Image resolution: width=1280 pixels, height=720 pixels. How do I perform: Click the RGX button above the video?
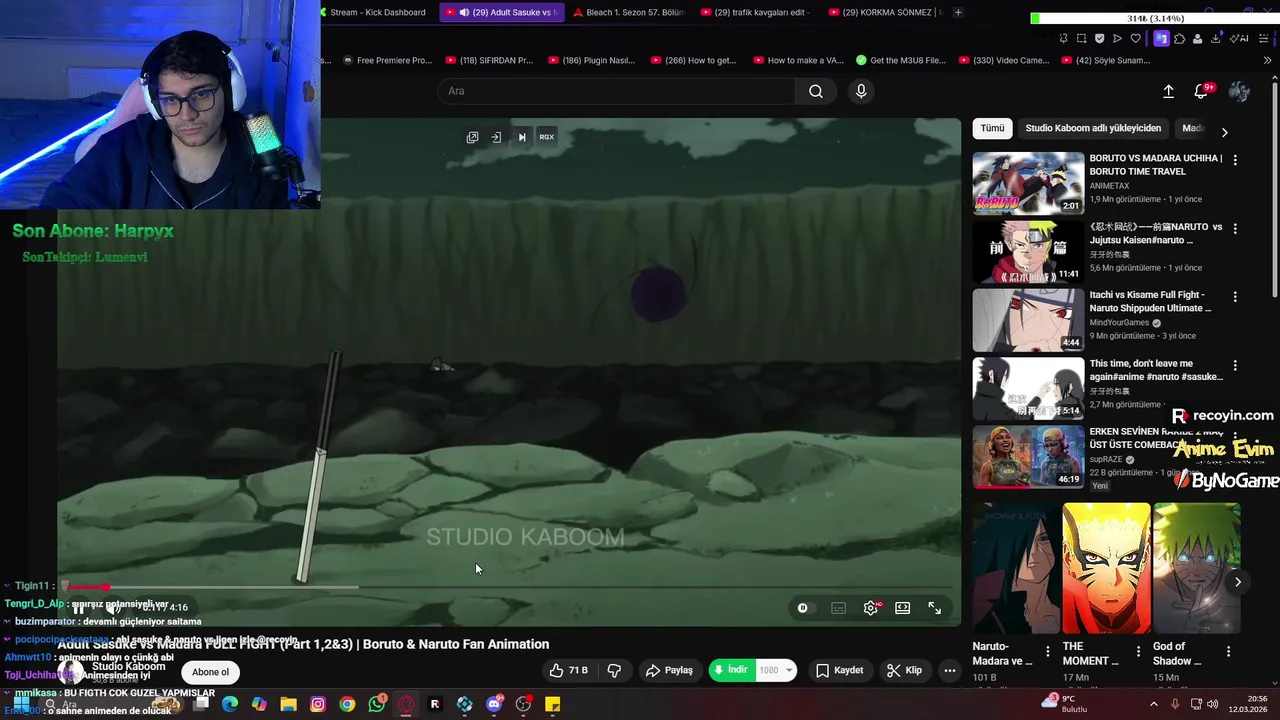coord(546,137)
